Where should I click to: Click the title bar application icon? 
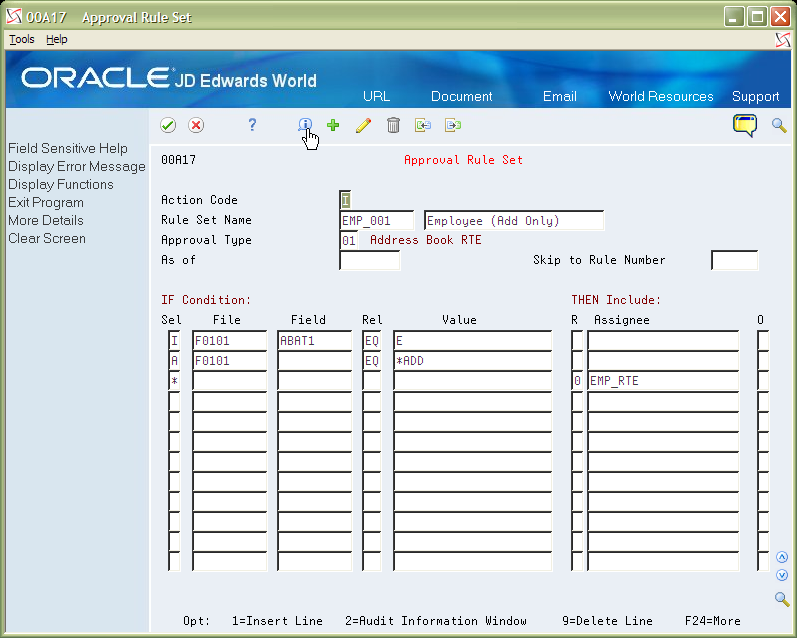coord(14,17)
